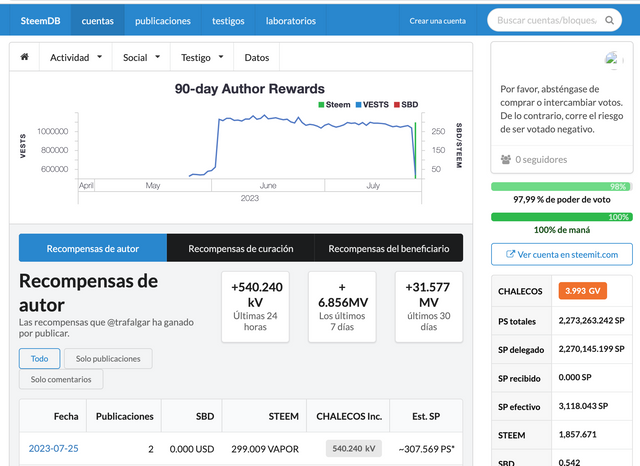The image size is (640, 466).
Task: Click the Últimas 24 horas stat card
Action: [x=256, y=307]
